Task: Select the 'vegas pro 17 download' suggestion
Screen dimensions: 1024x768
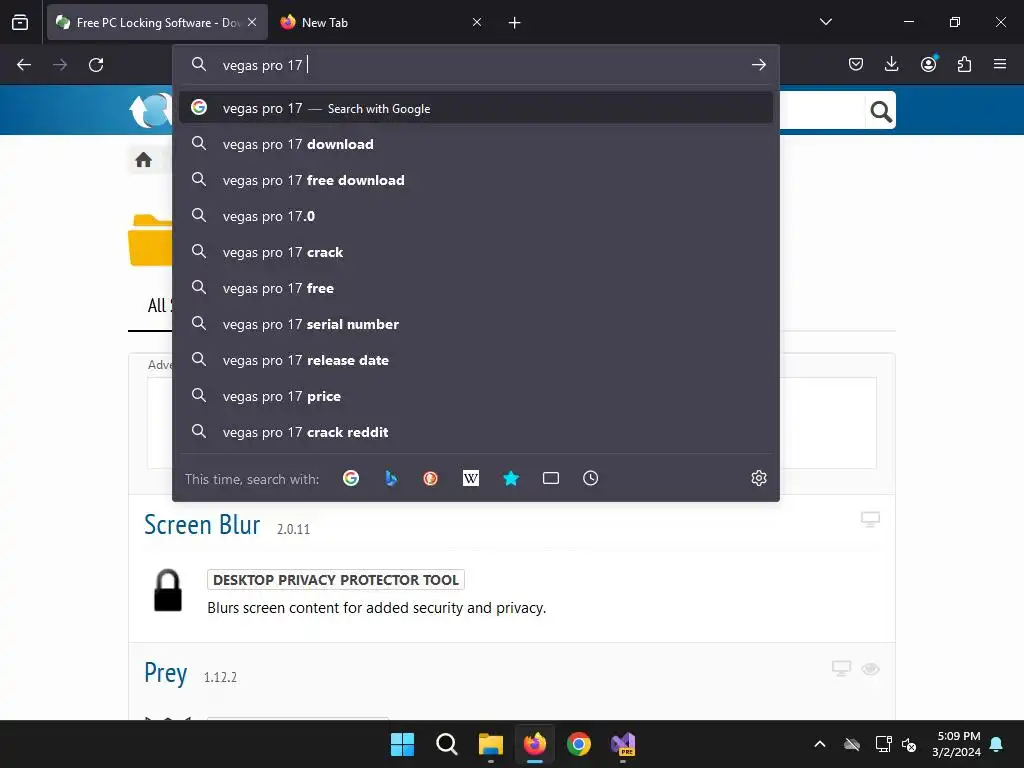Action: 475,144
